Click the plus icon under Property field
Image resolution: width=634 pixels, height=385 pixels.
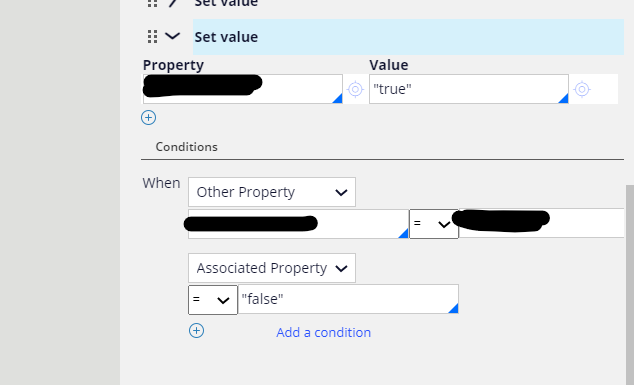point(148,118)
